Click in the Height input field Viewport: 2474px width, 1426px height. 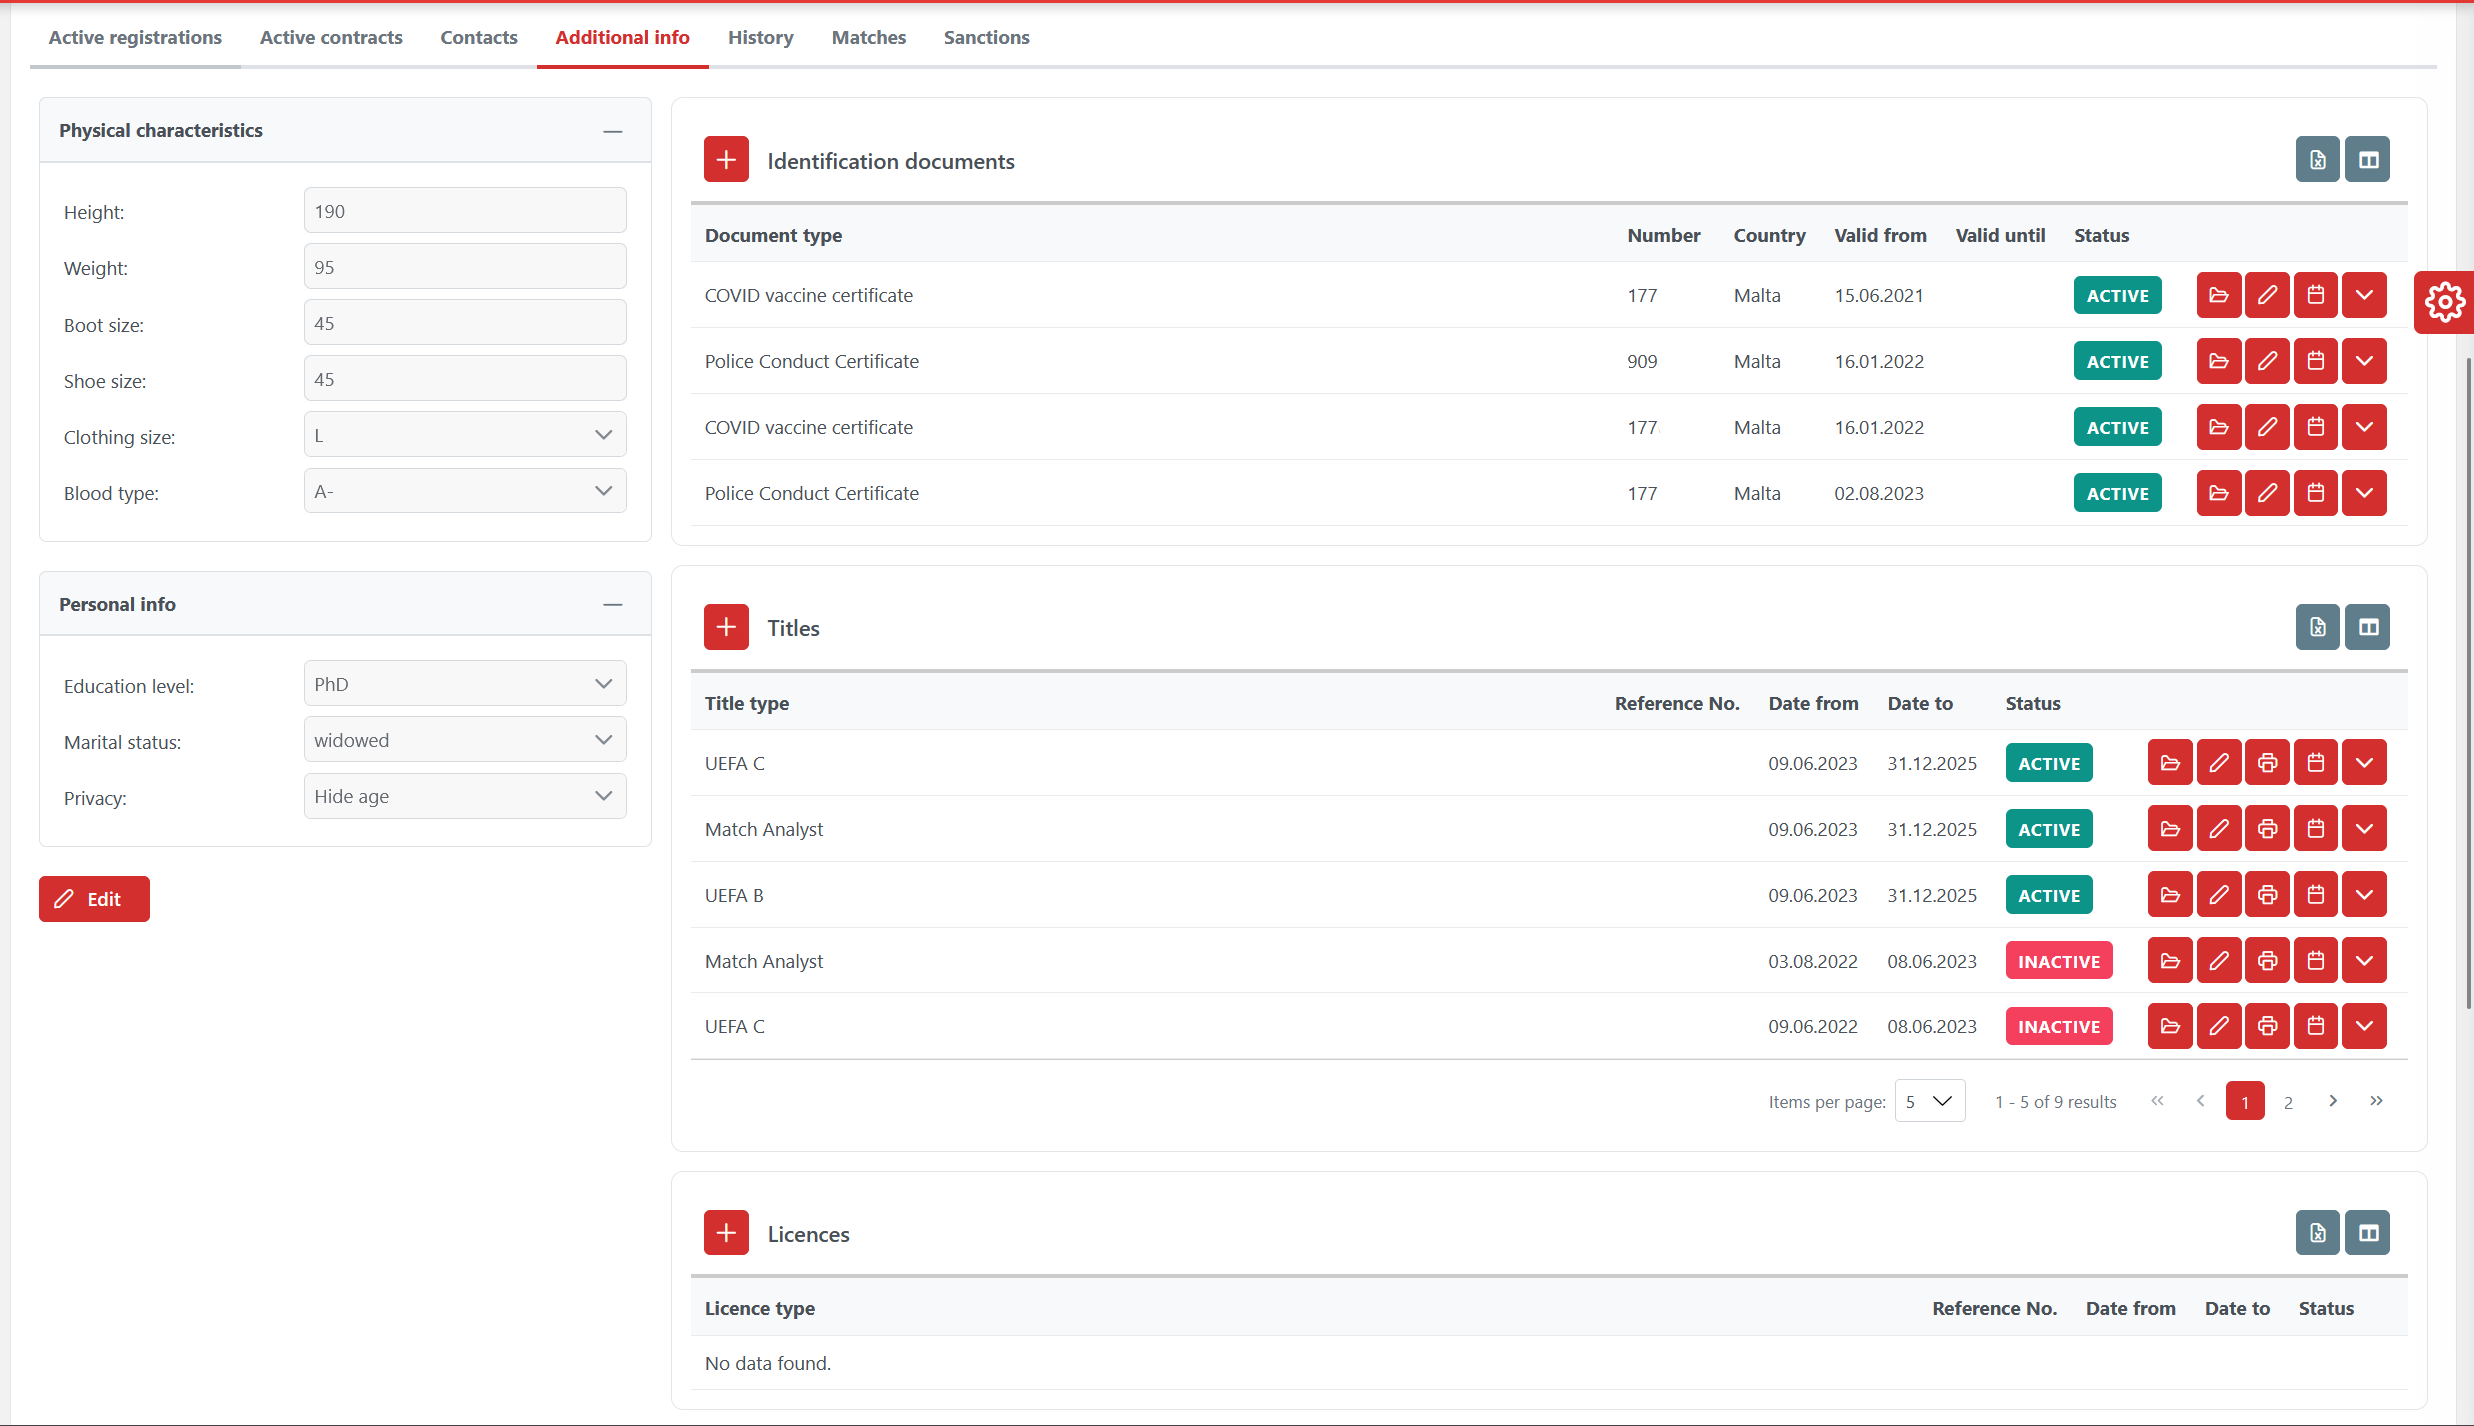click(465, 211)
